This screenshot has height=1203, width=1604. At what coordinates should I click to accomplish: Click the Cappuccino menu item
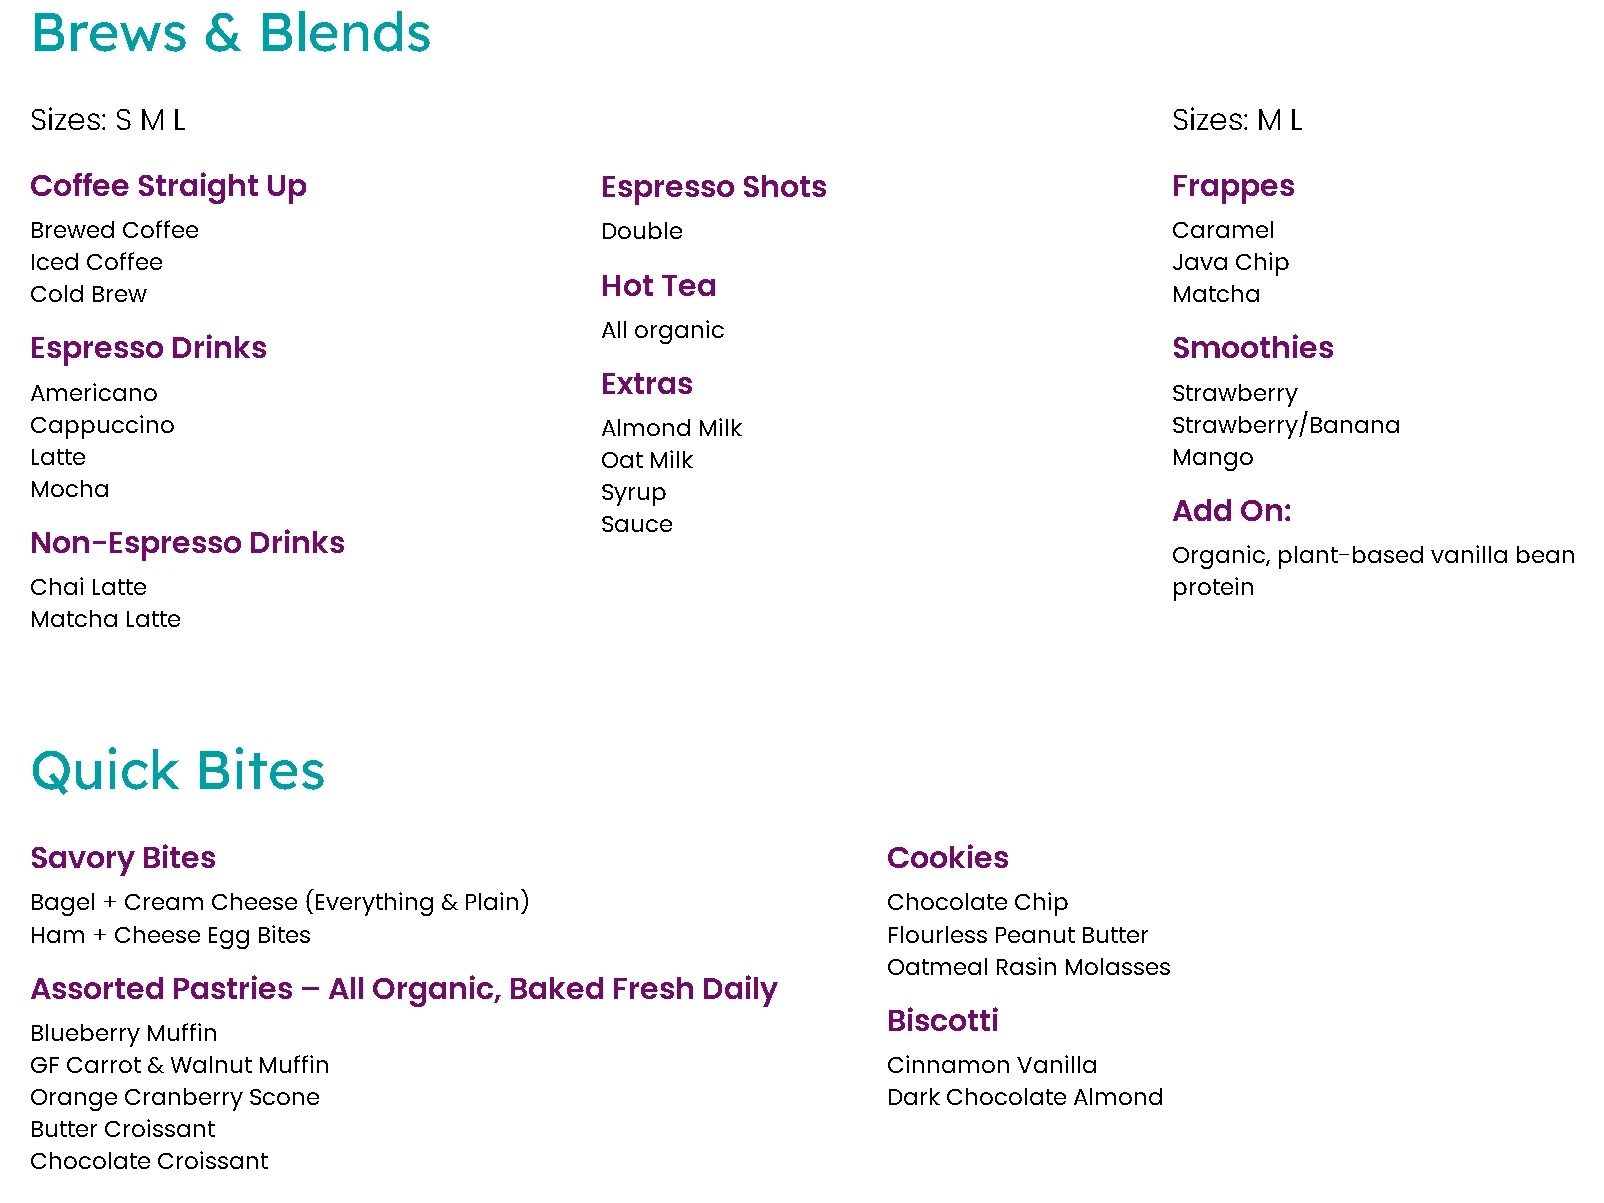pos(102,425)
